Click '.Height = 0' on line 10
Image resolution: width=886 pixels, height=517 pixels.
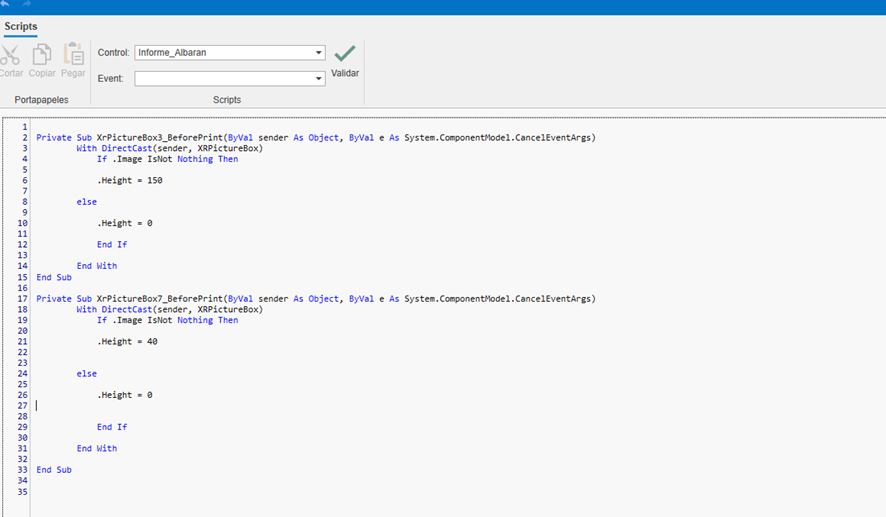[x=124, y=223]
